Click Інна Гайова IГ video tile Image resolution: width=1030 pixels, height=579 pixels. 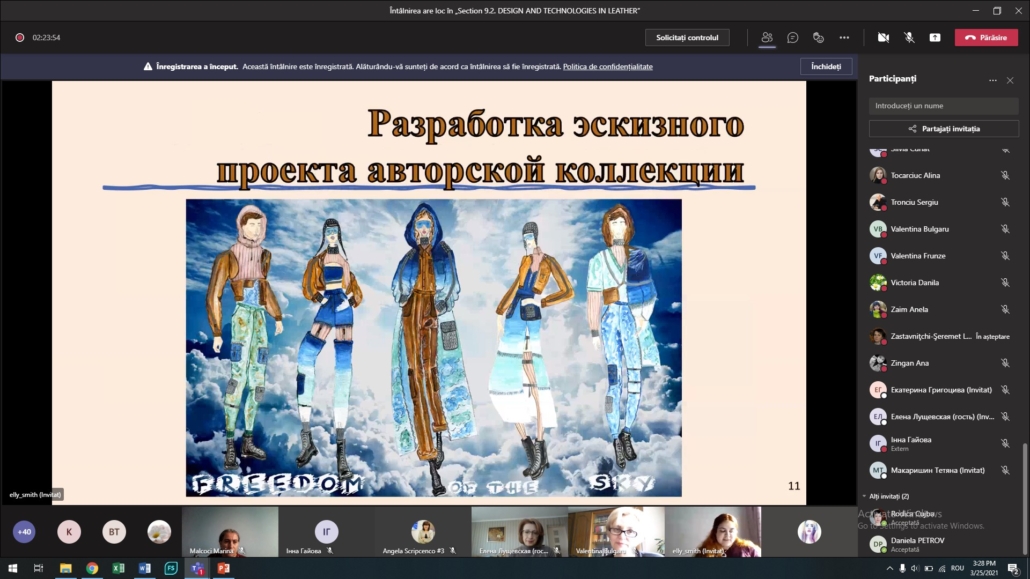coord(326,532)
